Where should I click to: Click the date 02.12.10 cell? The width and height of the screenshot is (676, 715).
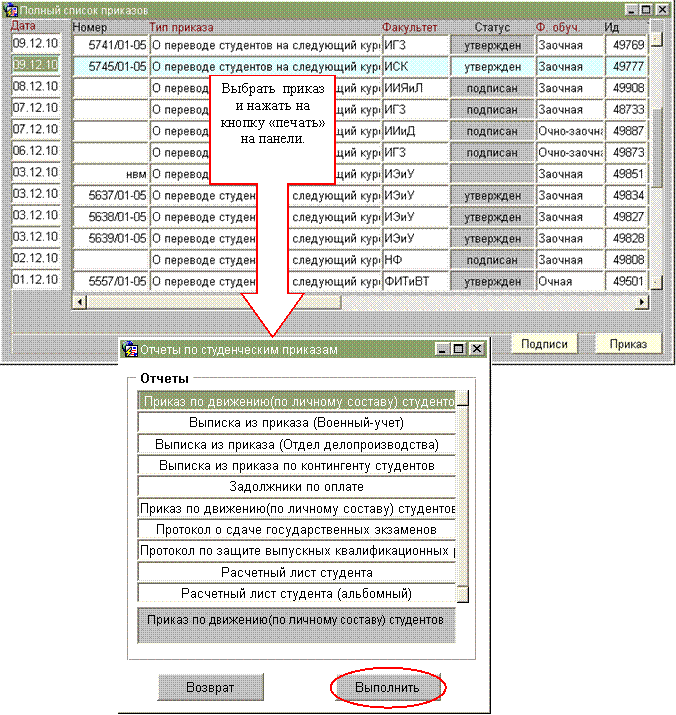tap(36, 258)
